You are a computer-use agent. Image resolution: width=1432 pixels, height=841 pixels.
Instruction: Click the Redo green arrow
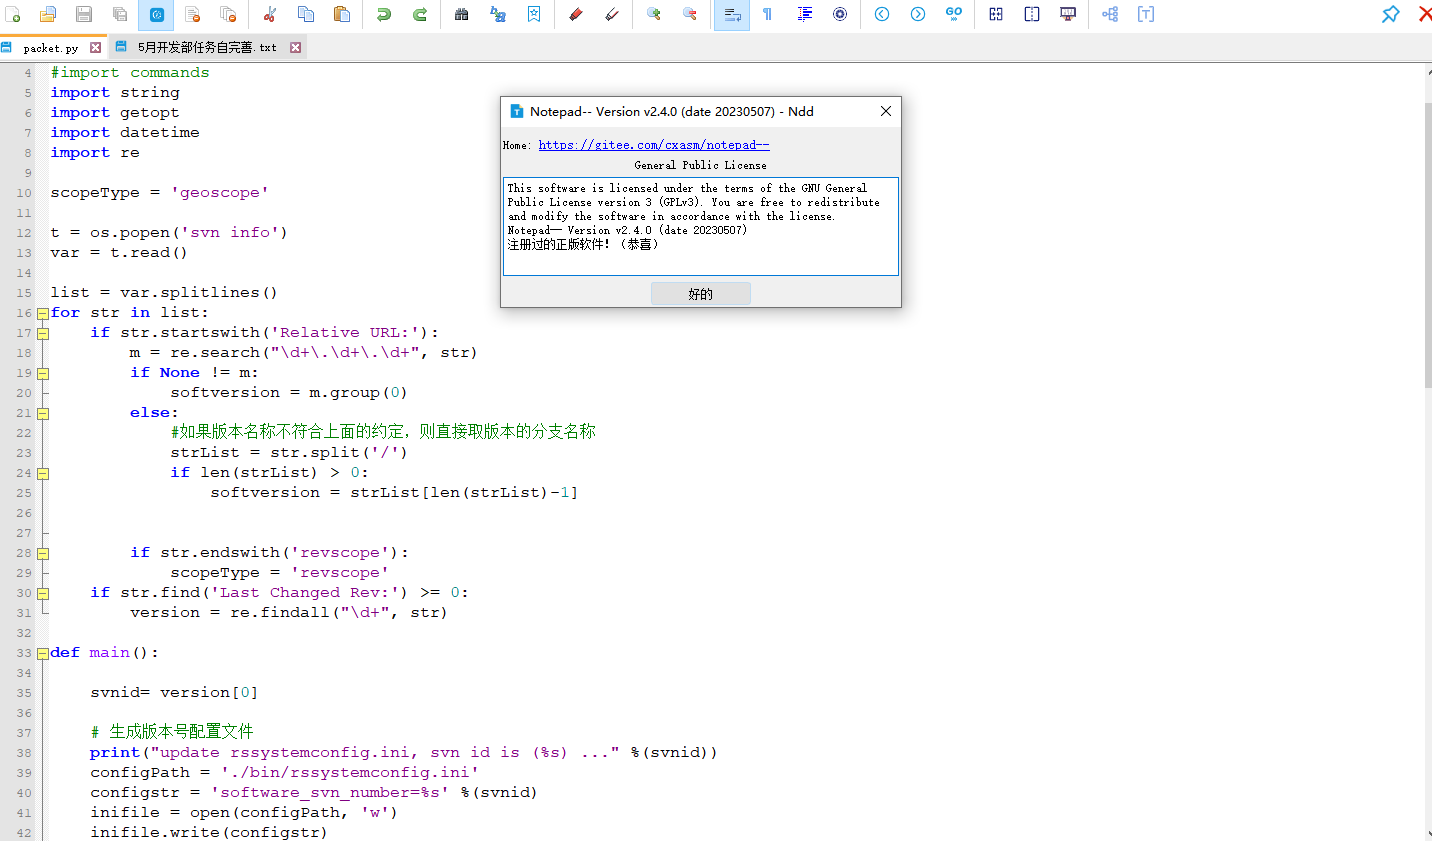pos(420,14)
